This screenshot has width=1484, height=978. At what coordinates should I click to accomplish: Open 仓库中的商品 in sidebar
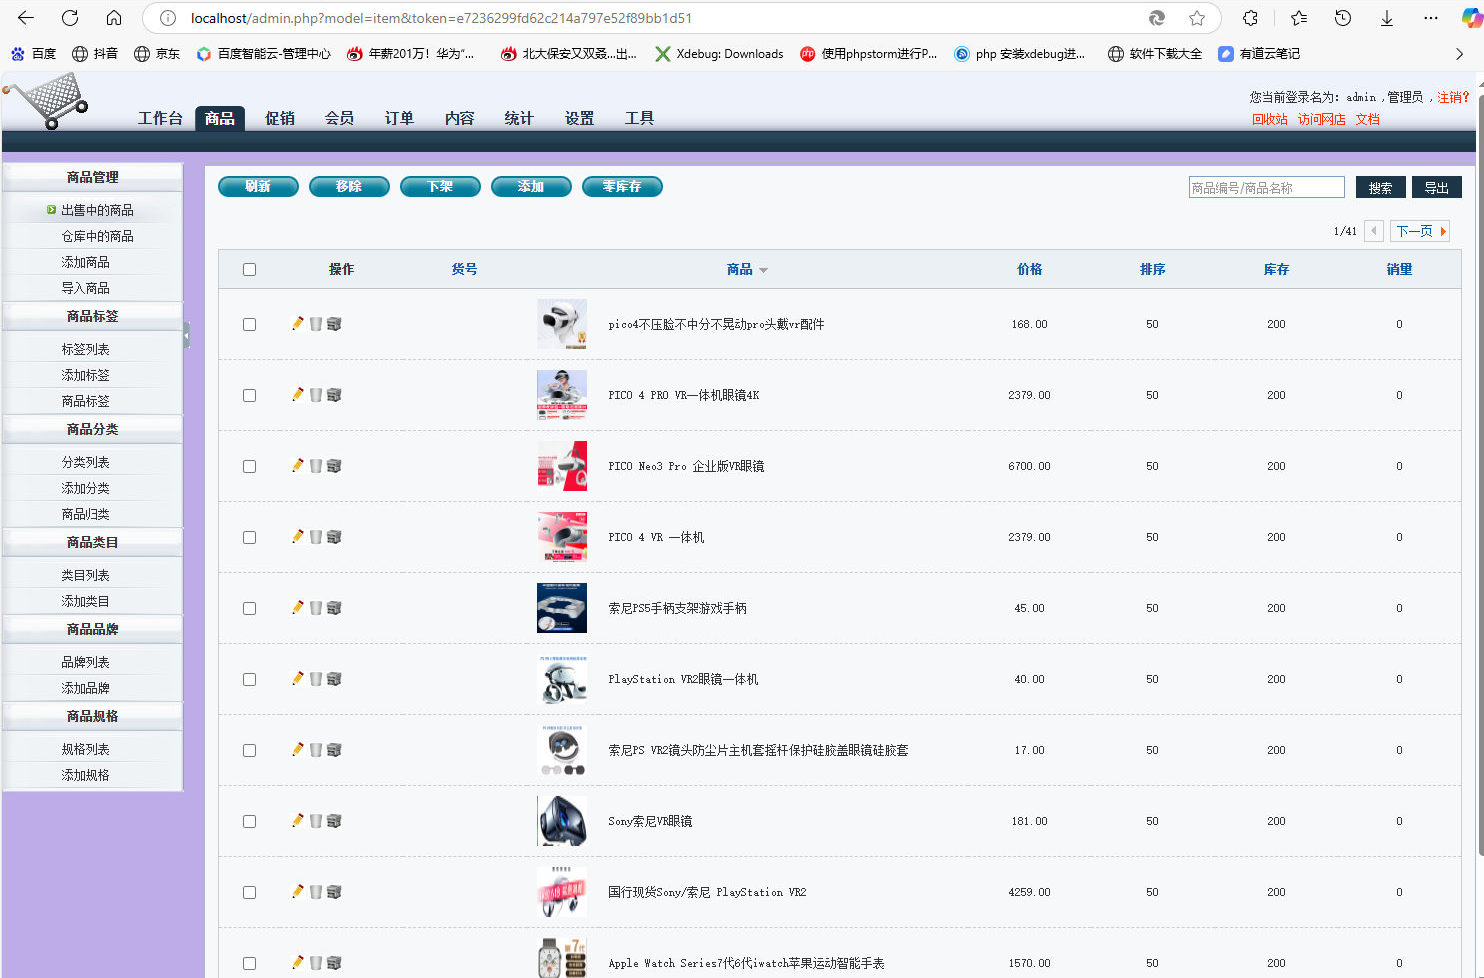(x=97, y=236)
